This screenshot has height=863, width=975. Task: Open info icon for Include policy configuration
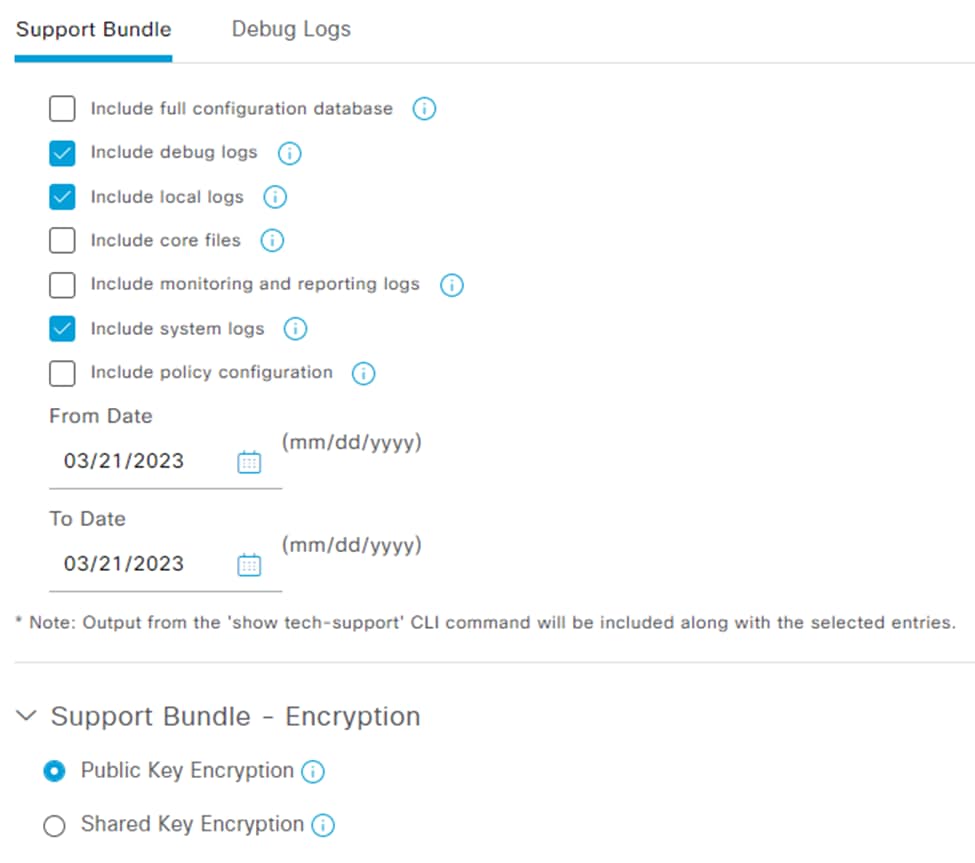pyautogui.click(x=363, y=374)
